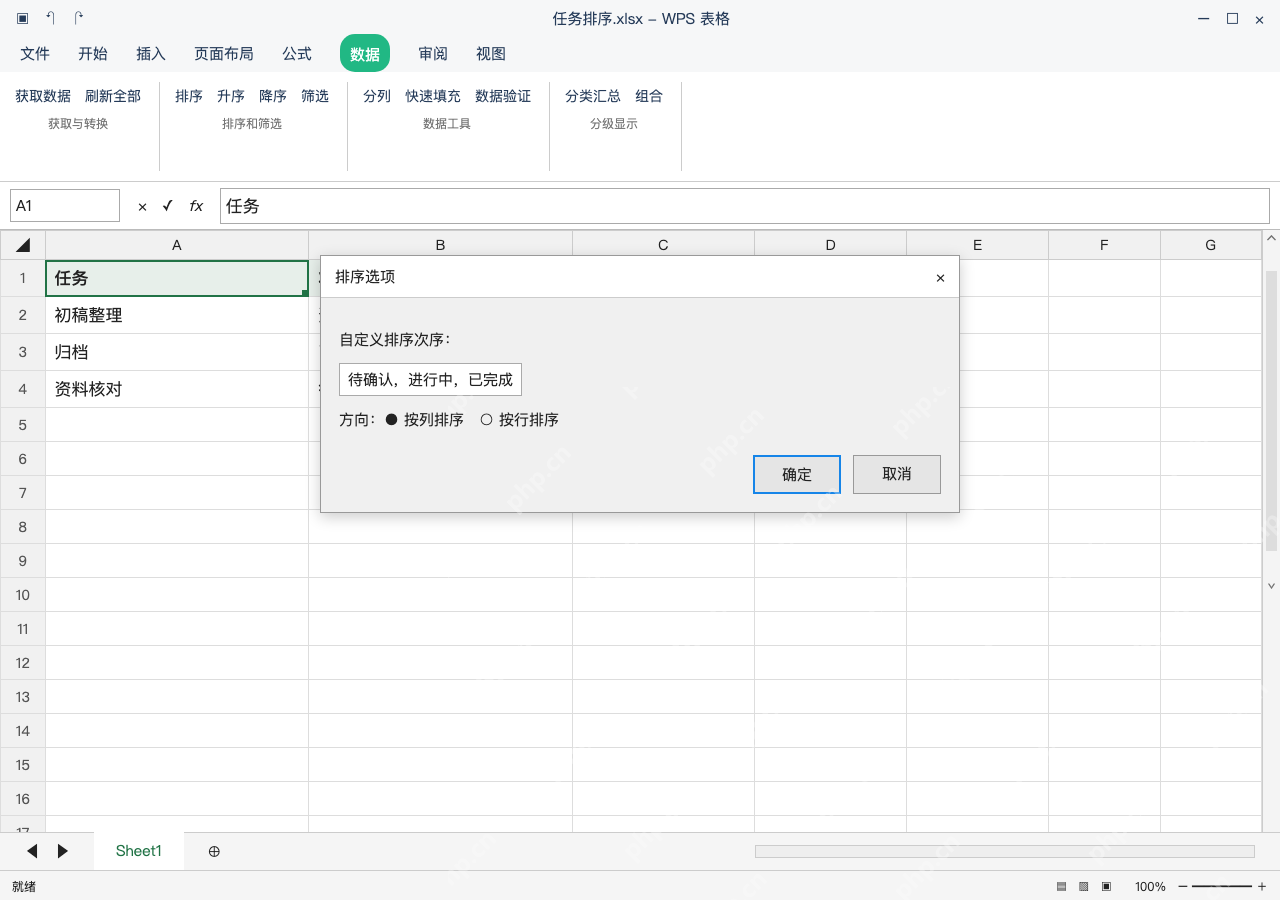The width and height of the screenshot is (1280, 900).
Task: Click the undo arrow in the title bar
Action: tap(51, 18)
